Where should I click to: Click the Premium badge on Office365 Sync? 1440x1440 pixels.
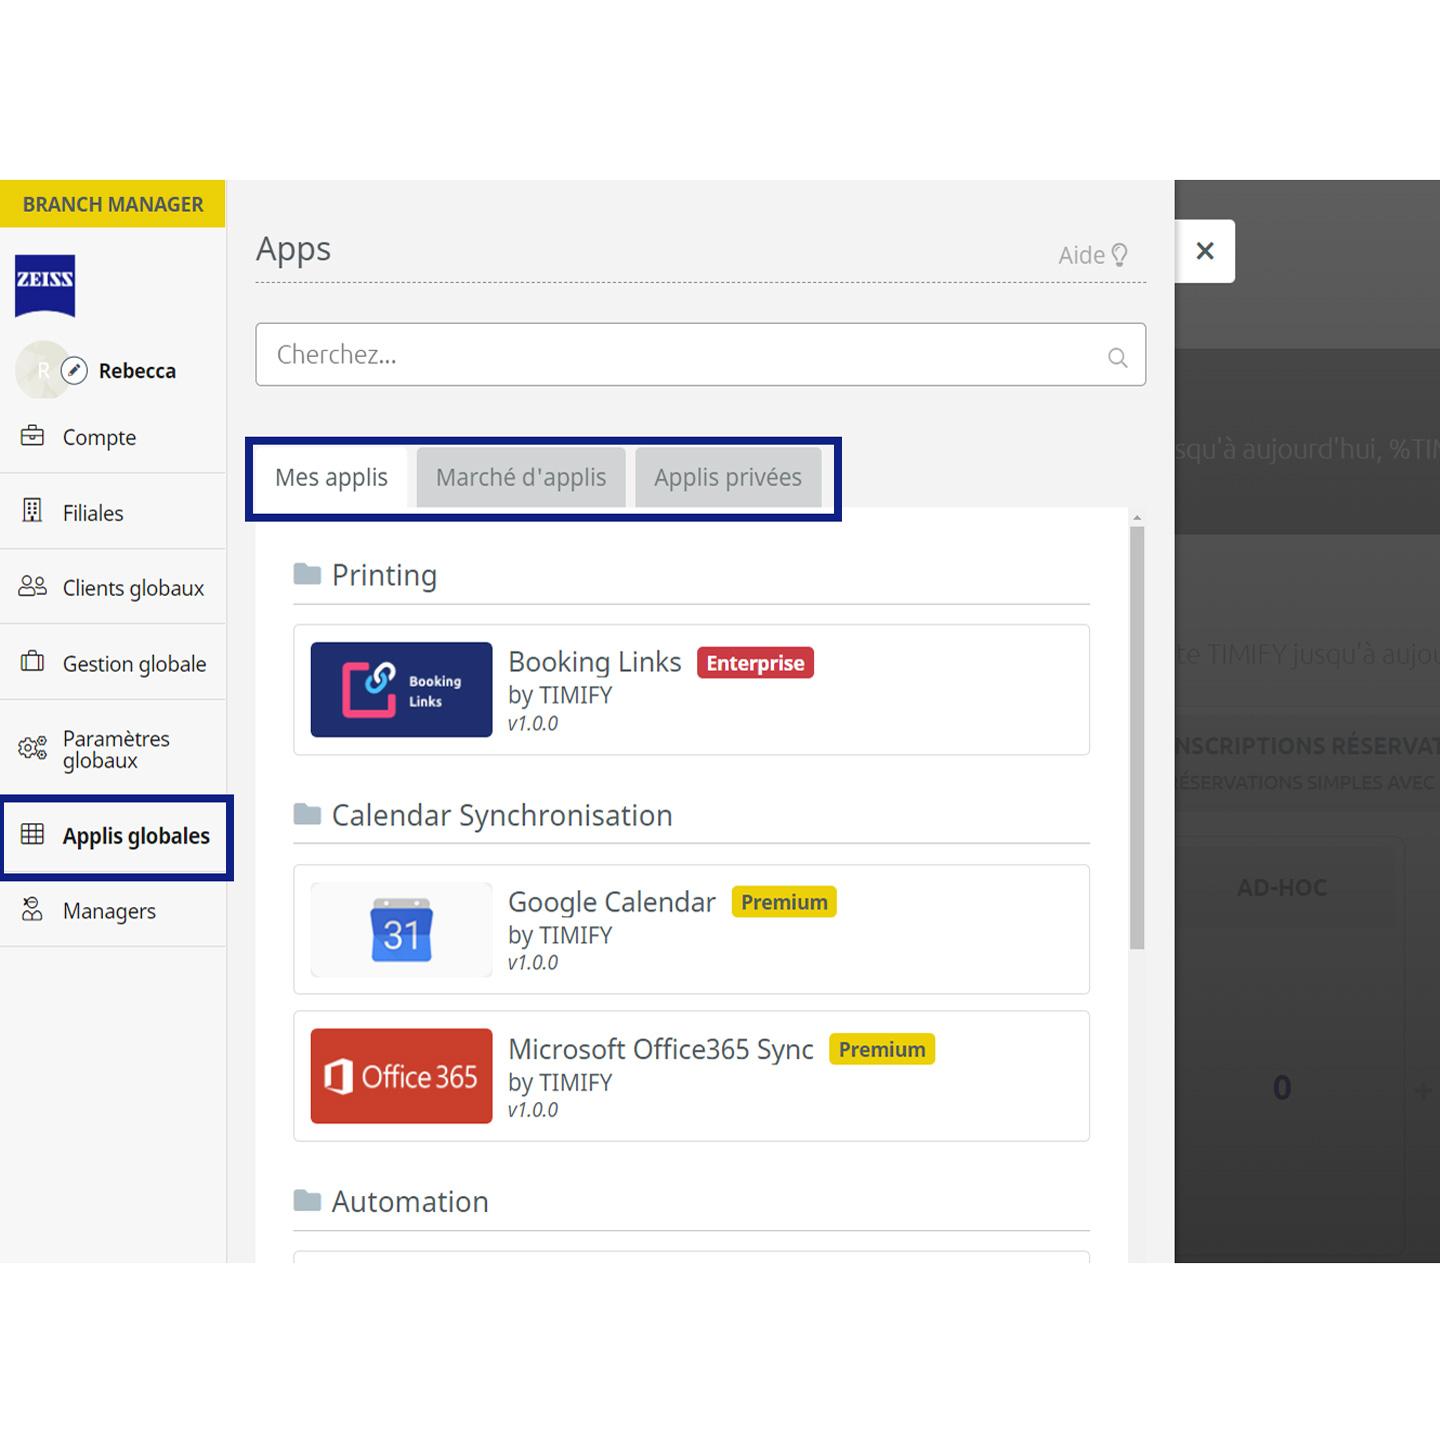882,1049
